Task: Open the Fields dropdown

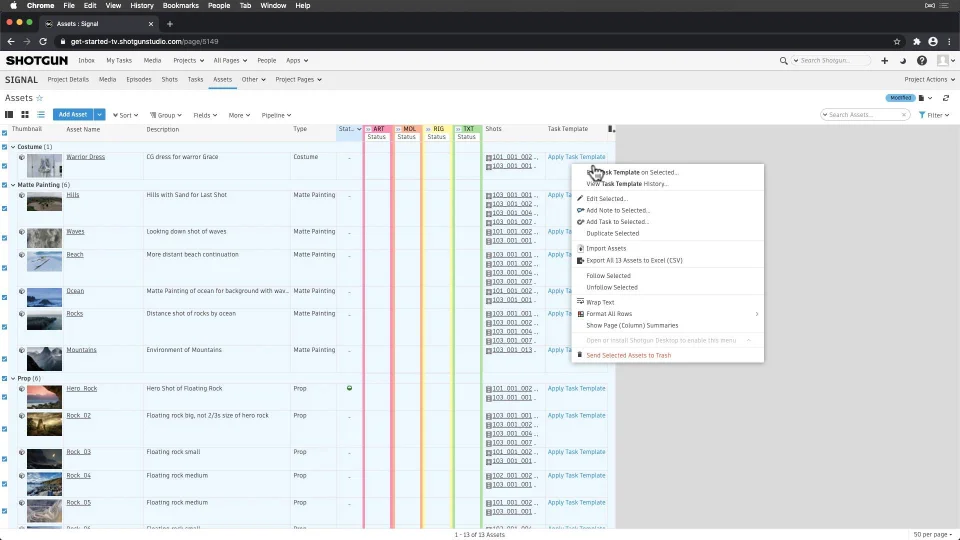Action: click(x=205, y=115)
